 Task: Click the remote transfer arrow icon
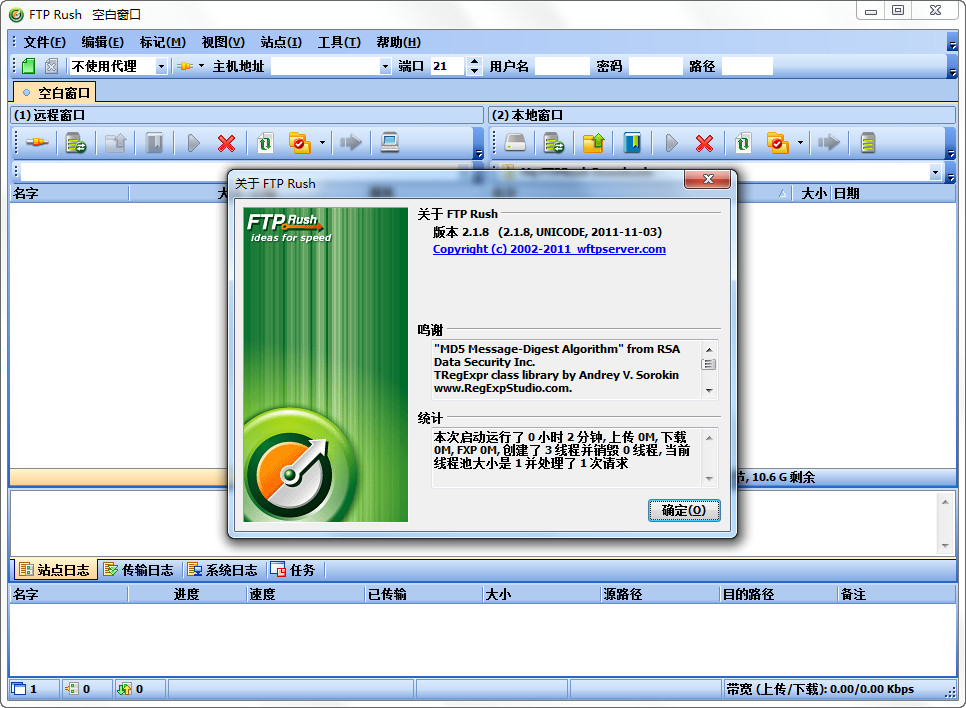point(351,143)
